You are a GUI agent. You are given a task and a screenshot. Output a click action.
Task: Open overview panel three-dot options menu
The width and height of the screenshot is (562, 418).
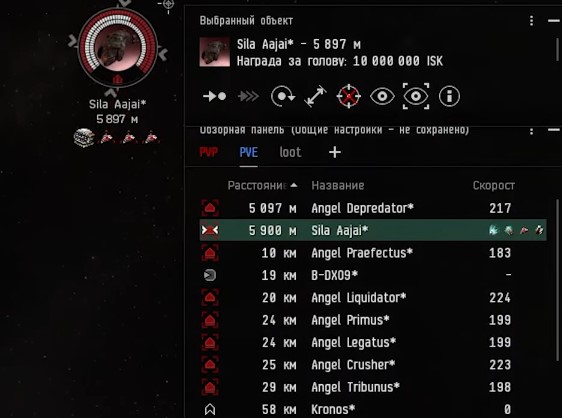pyautogui.click(x=532, y=131)
